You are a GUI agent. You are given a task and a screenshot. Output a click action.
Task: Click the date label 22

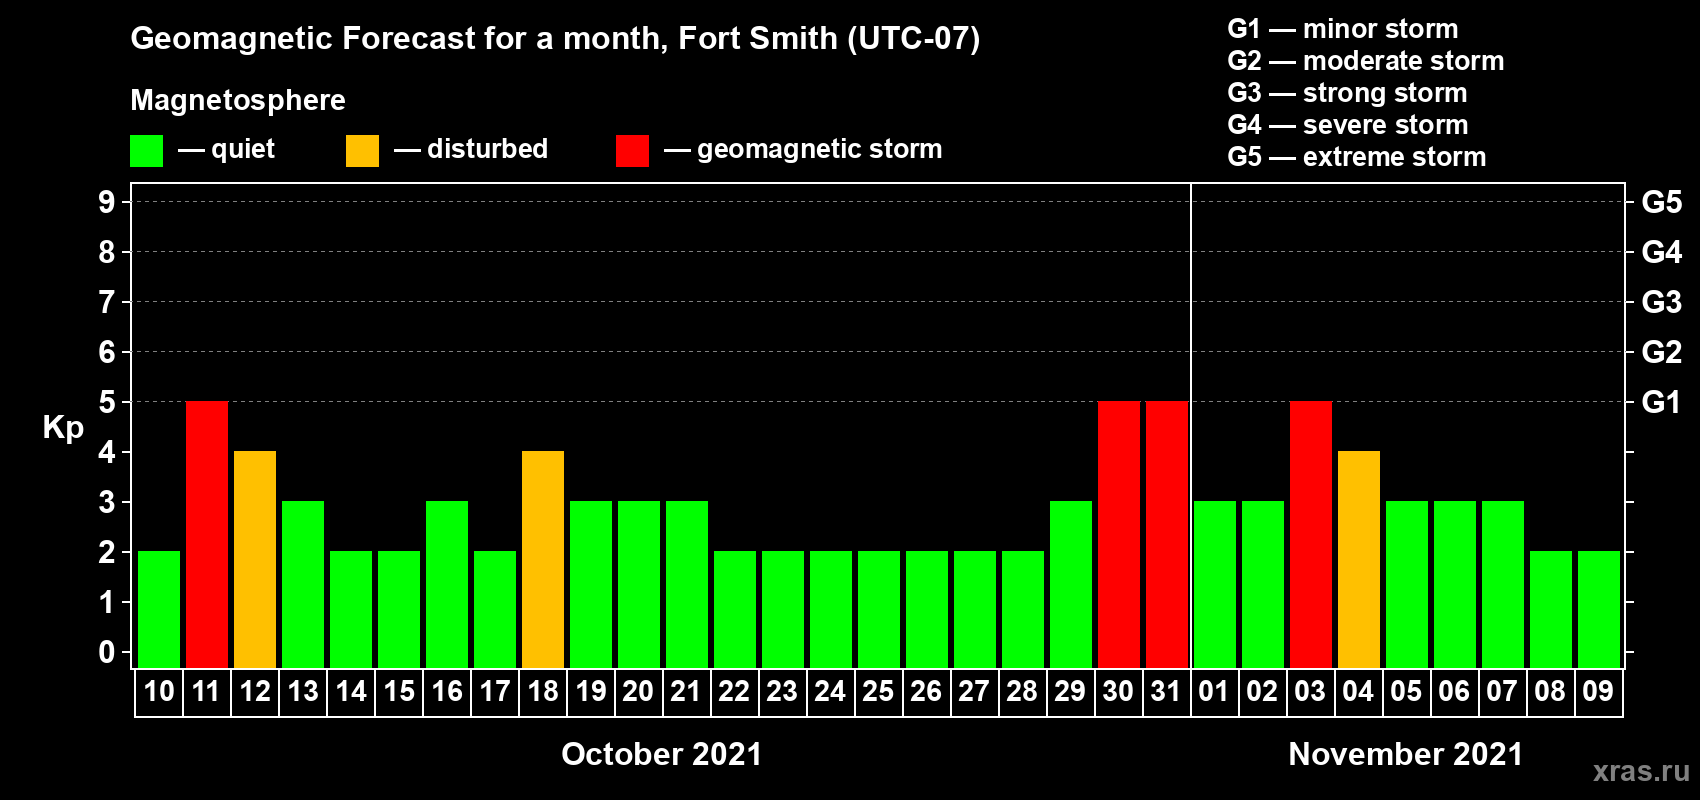(734, 692)
